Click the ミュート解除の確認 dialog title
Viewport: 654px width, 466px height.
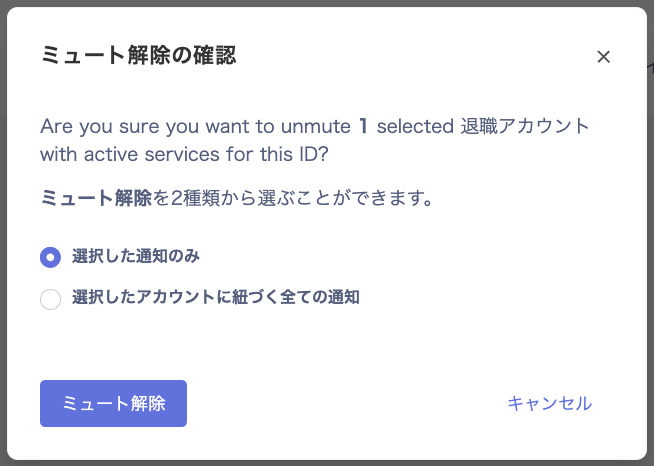tap(138, 56)
